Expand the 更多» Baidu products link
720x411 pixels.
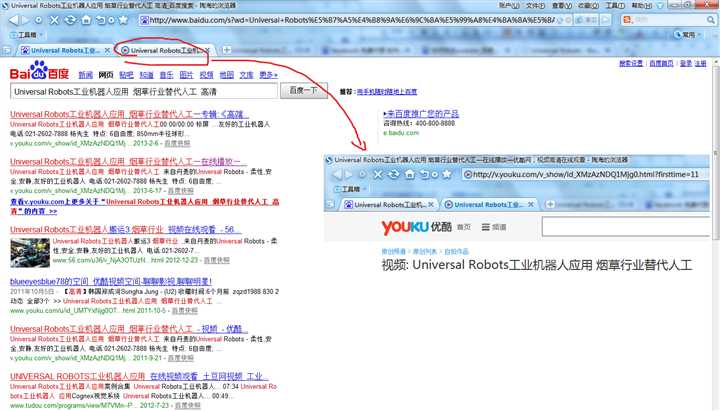point(269,75)
